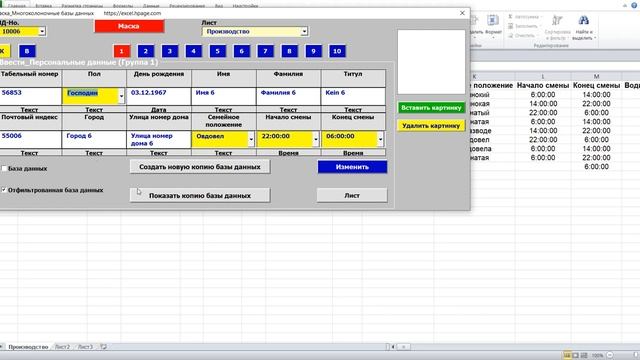The image size is (640, 360).
Task: Click the Фамилия 6 input field
Action: click(288, 96)
